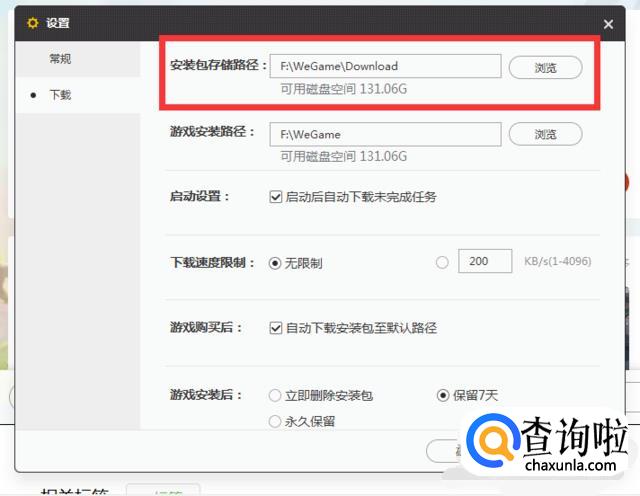Screen dimensions: 640x496
Task: Select 立即删除安装包 option
Action: [x=275, y=395]
